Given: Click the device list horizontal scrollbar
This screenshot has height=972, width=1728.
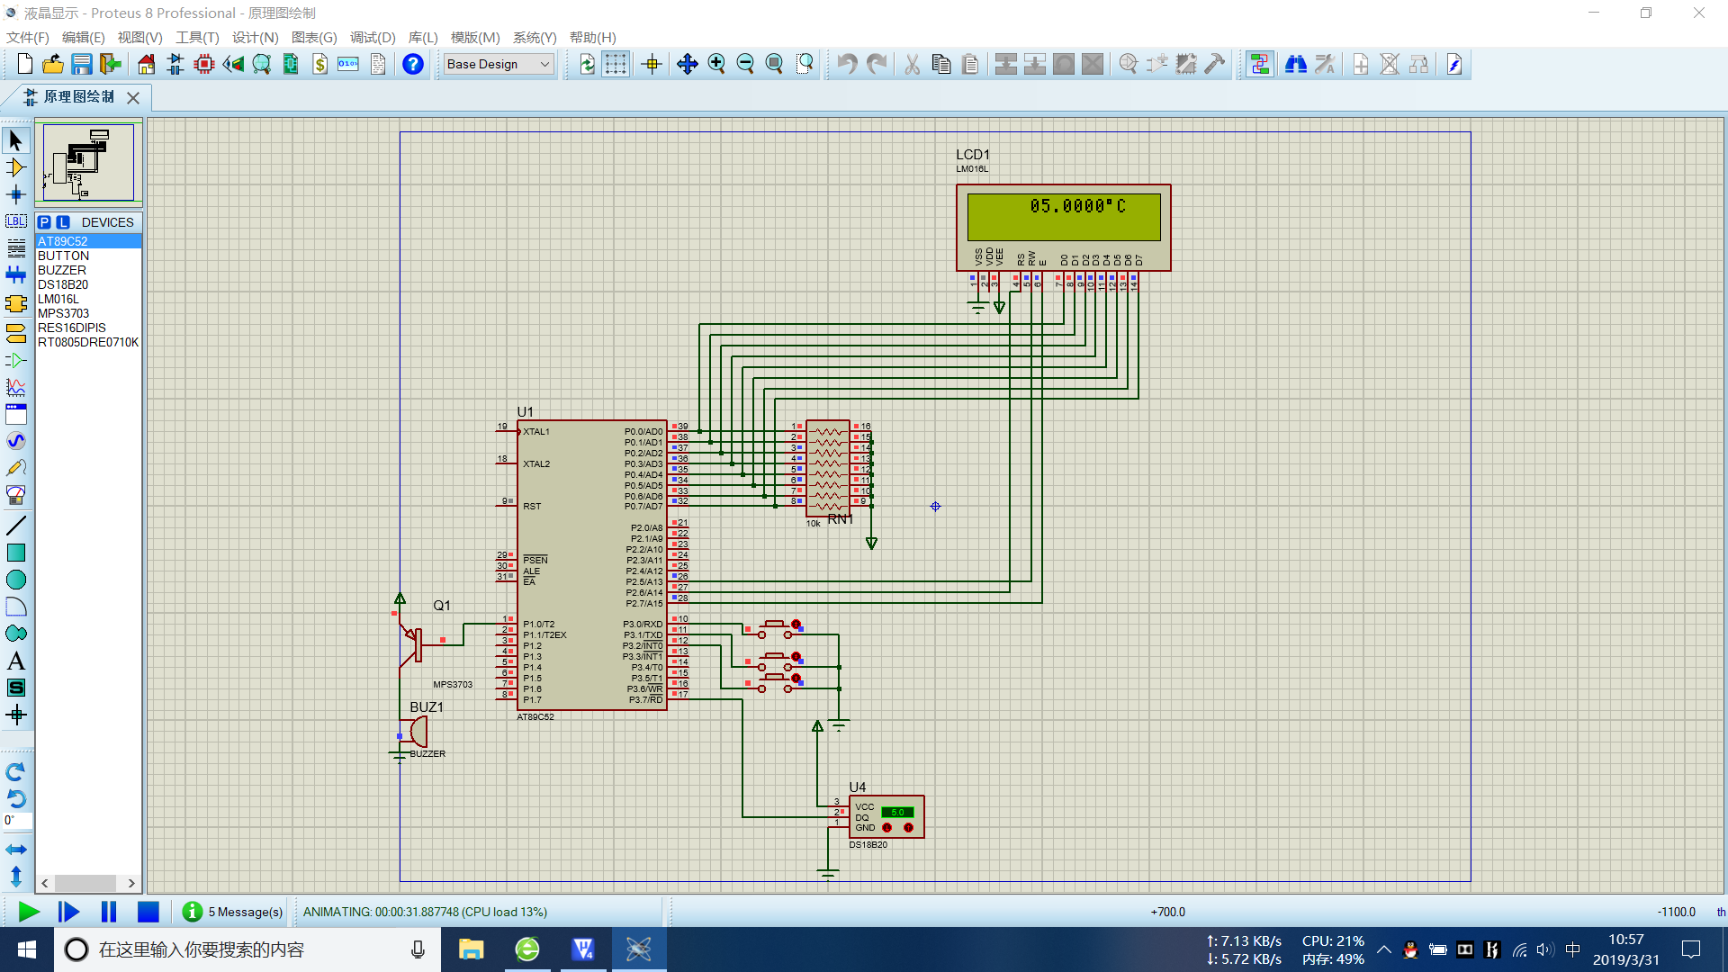Looking at the screenshot, I should pos(88,883).
